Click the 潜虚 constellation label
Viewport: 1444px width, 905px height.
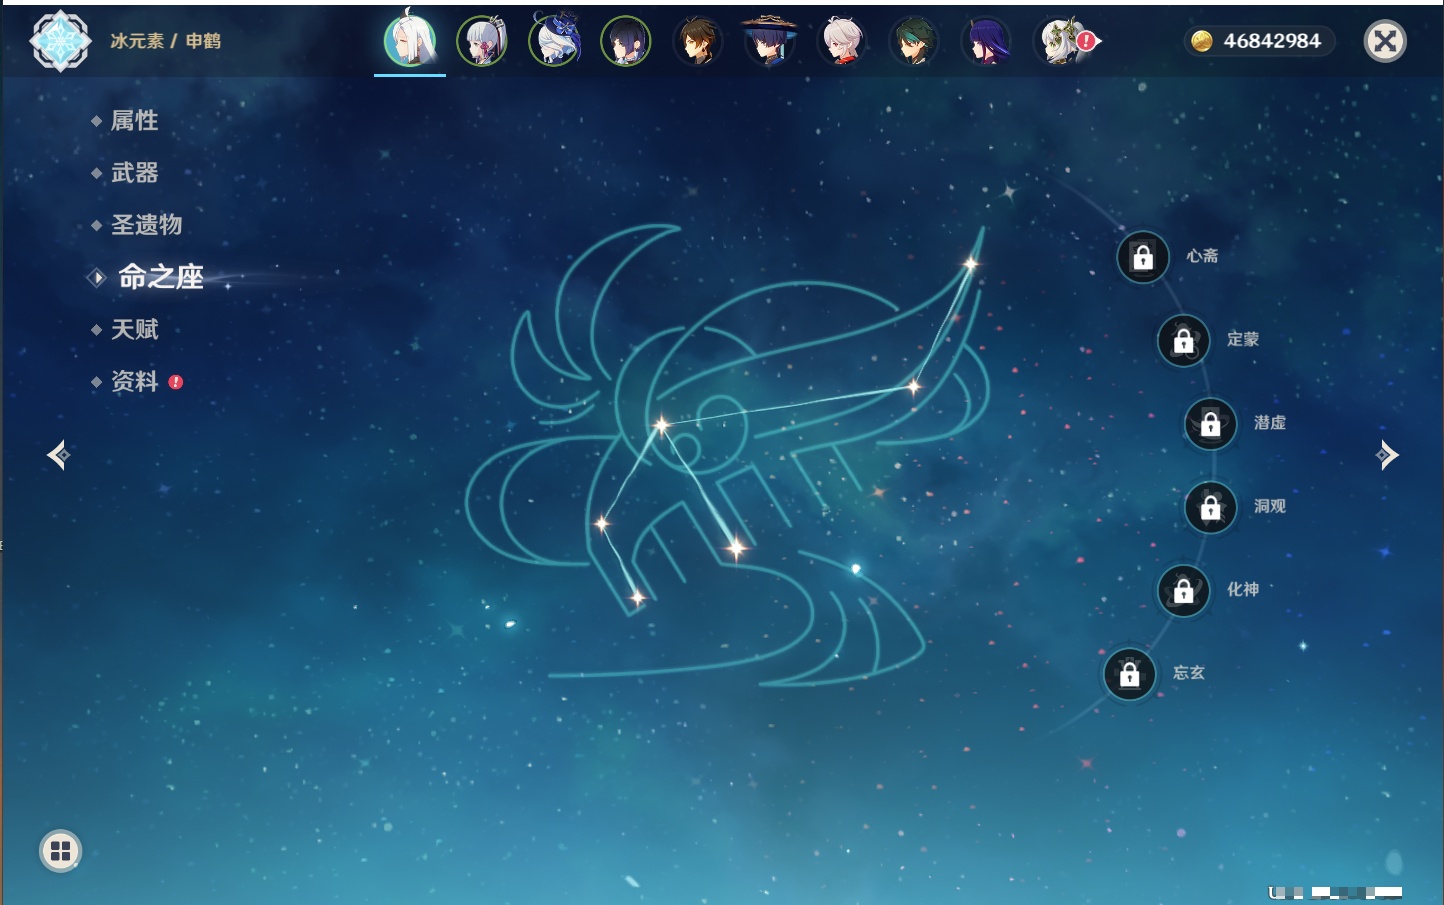(1270, 423)
